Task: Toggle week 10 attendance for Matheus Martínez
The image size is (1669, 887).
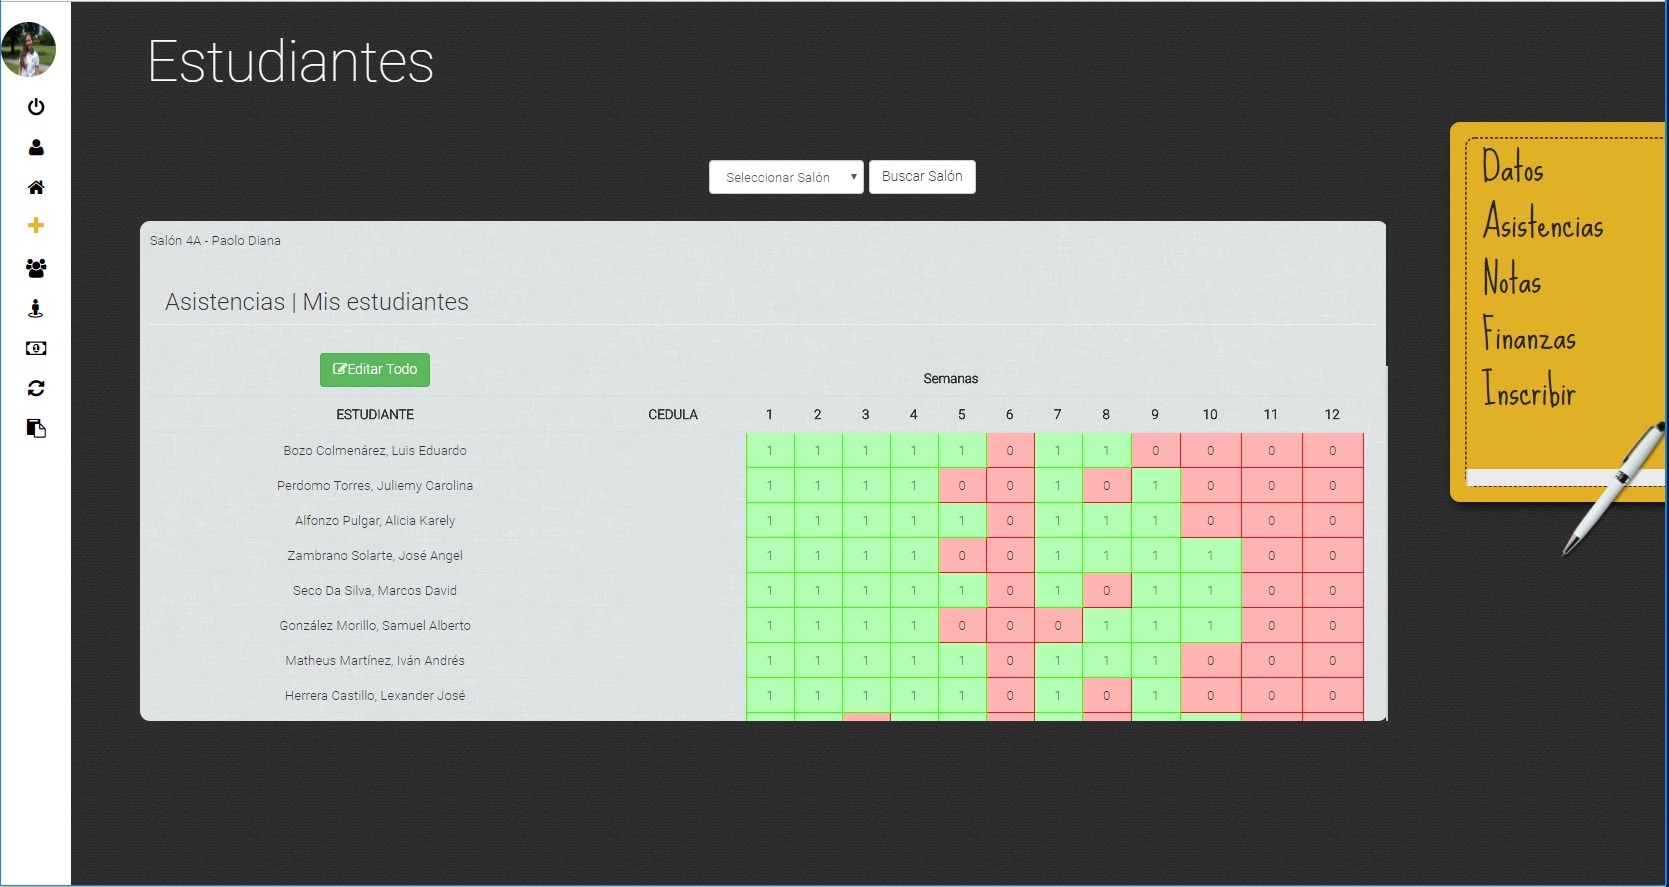Action: click(x=1210, y=661)
